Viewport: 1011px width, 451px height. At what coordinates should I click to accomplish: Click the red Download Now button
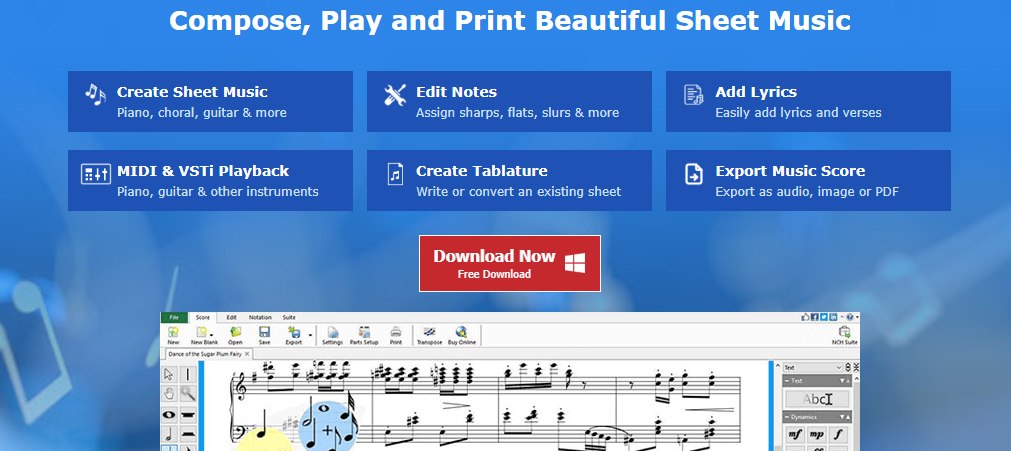coord(509,263)
